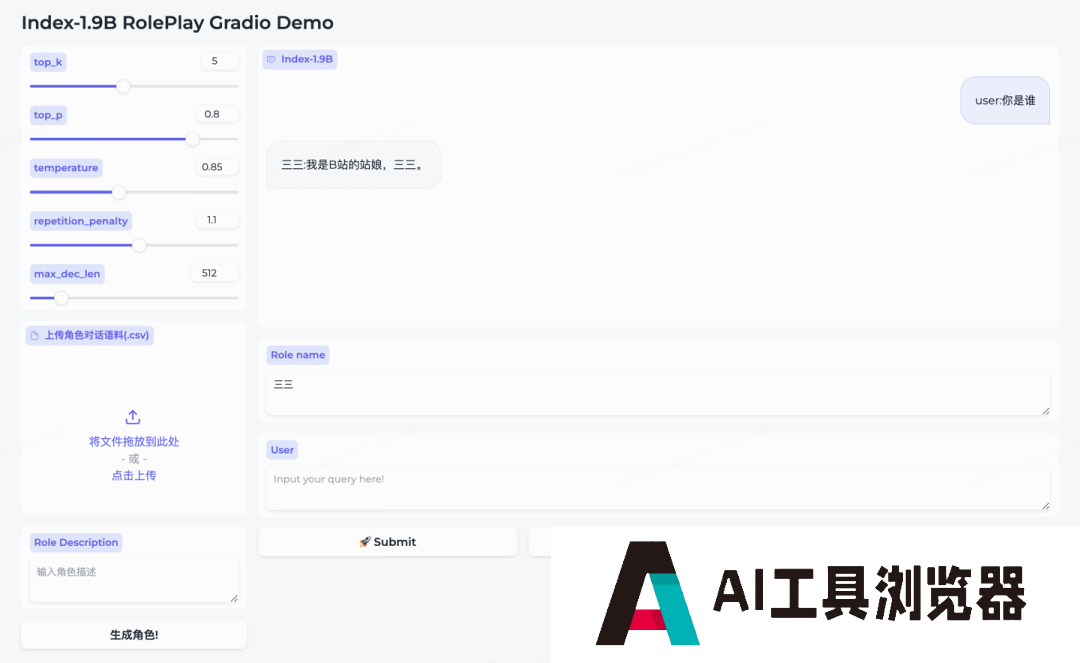Adjust the temperature slider handle
The height and width of the screenshot is (663, 1080).
click(118, 192)
